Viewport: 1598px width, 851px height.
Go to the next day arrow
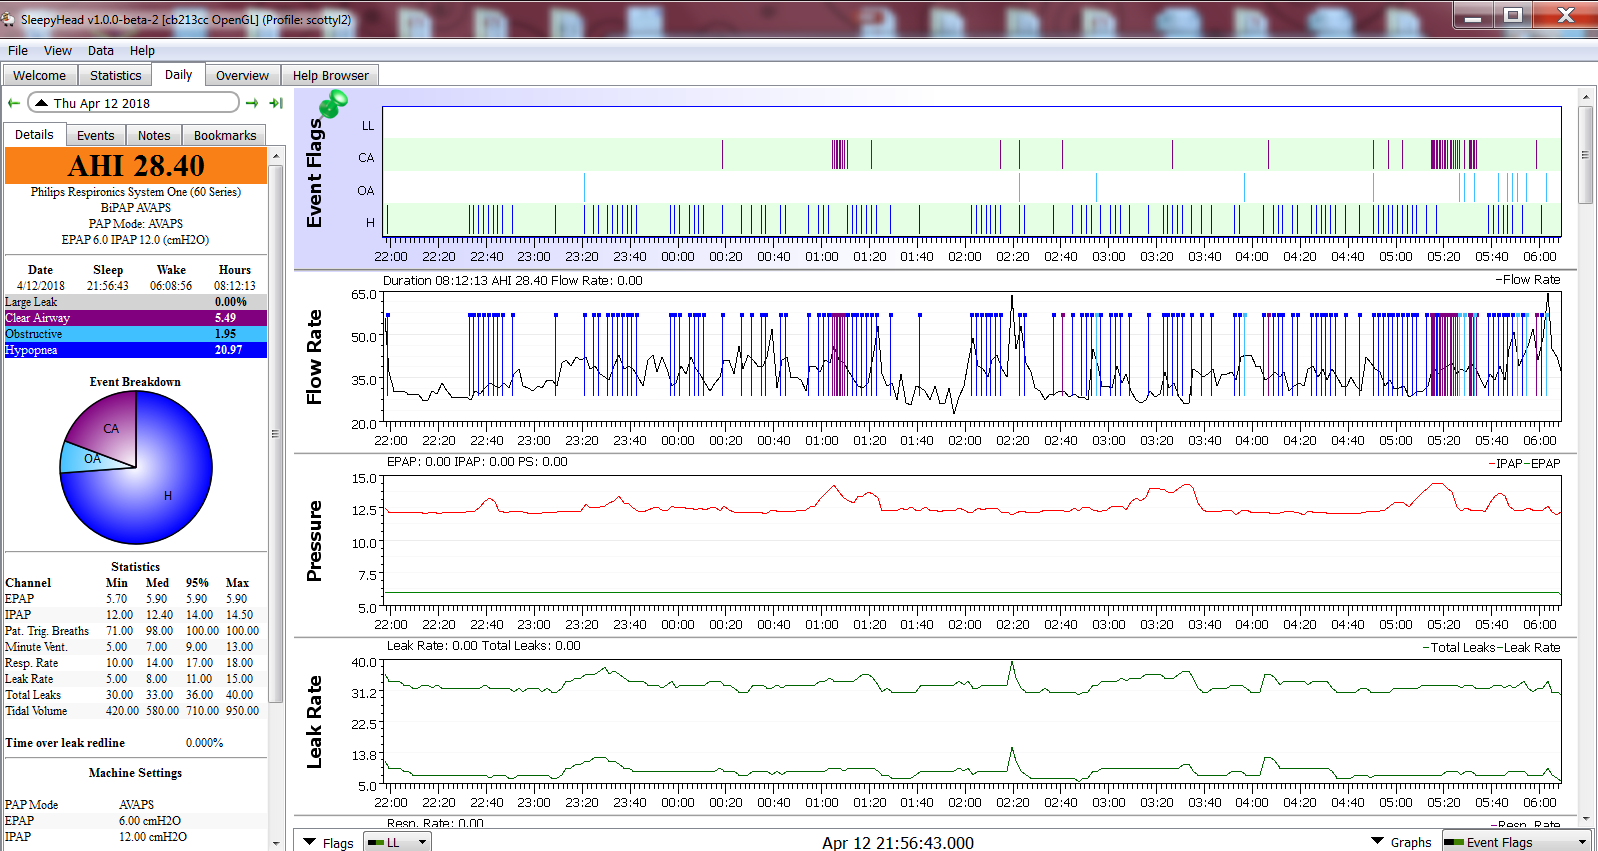coord(252,103)
